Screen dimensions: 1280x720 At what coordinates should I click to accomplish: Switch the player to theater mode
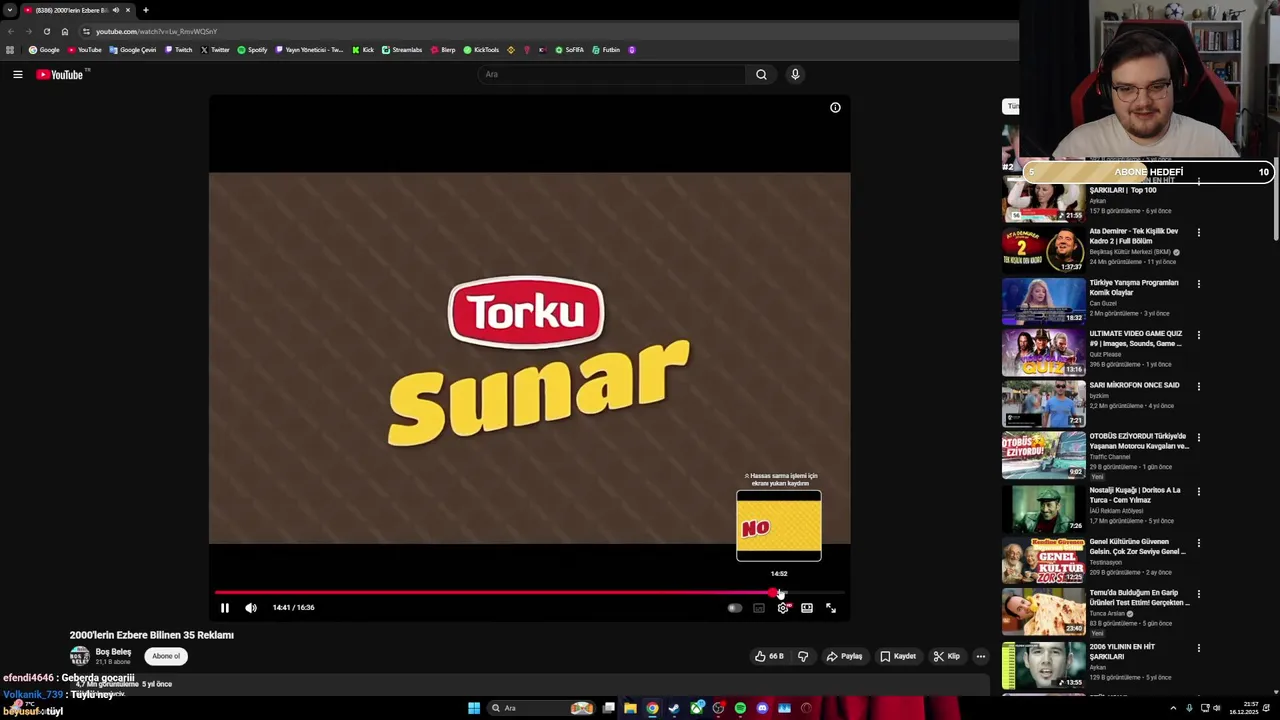[807, 608]
